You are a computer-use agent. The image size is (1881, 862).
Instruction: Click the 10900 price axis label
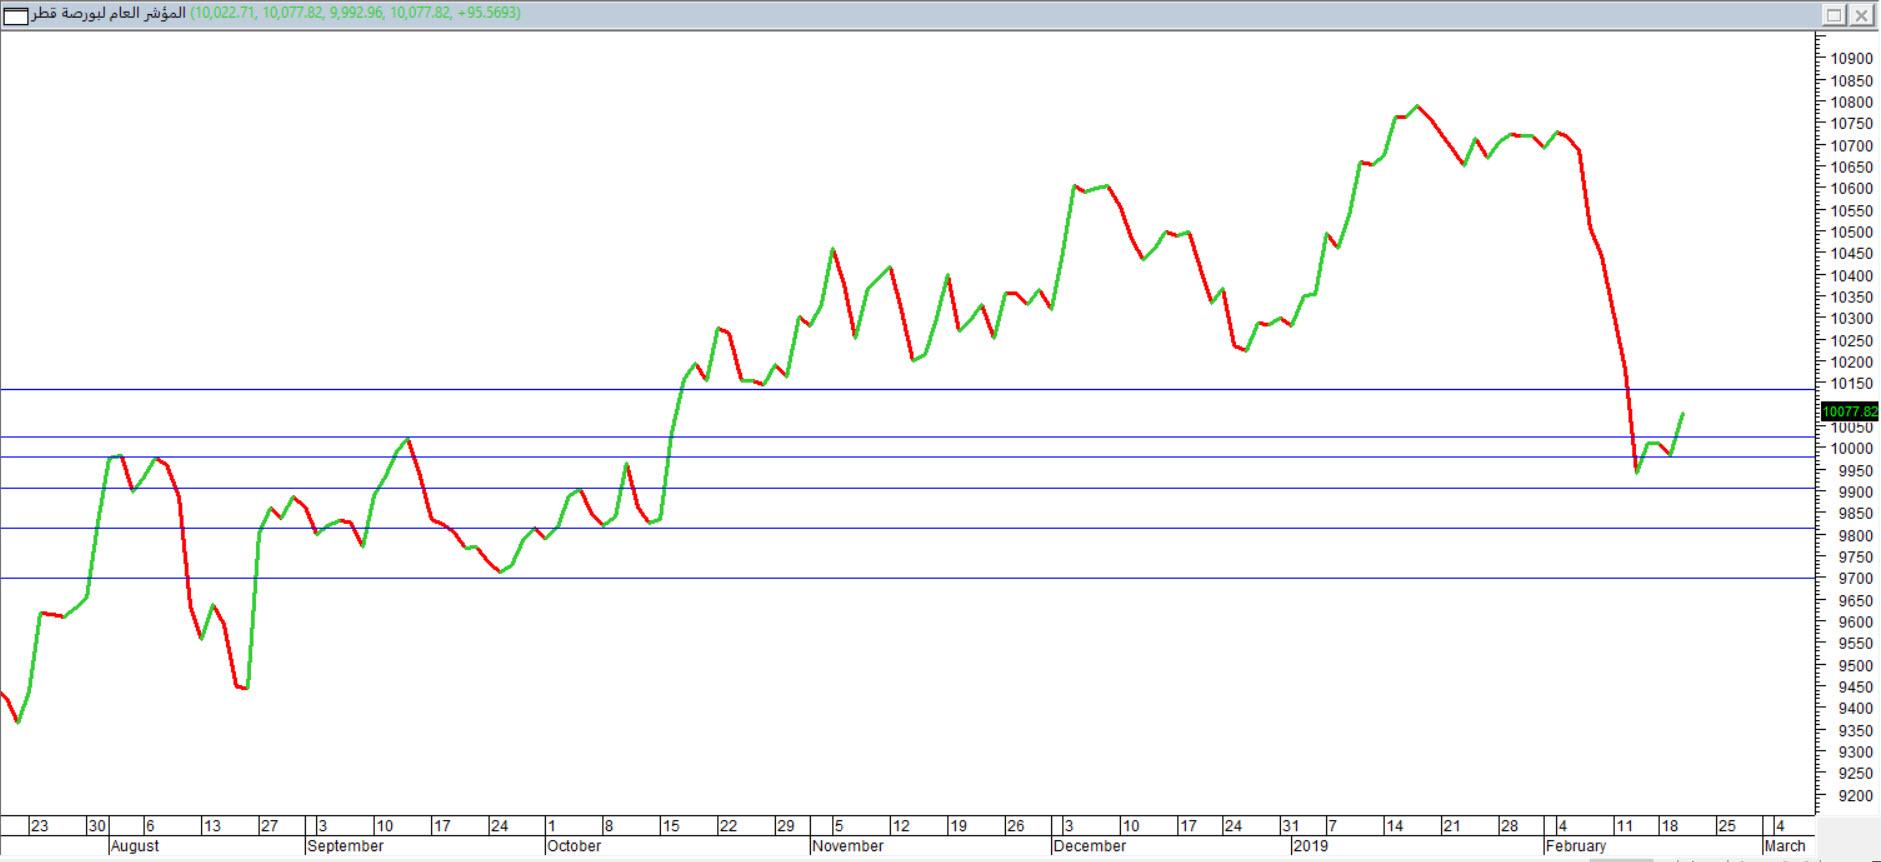[1852, 58]
